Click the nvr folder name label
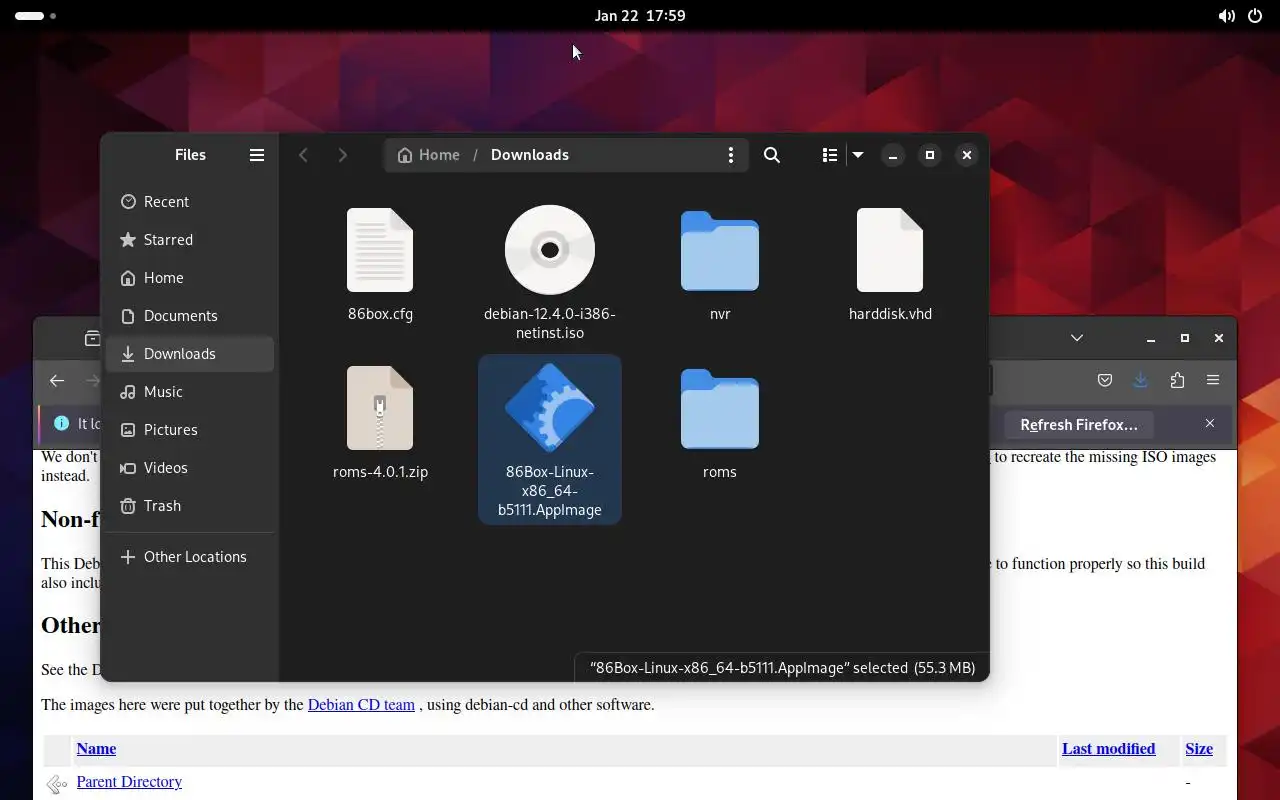Image resolution: width=1280 pixels, height=800 pixels. click(720, 314)
